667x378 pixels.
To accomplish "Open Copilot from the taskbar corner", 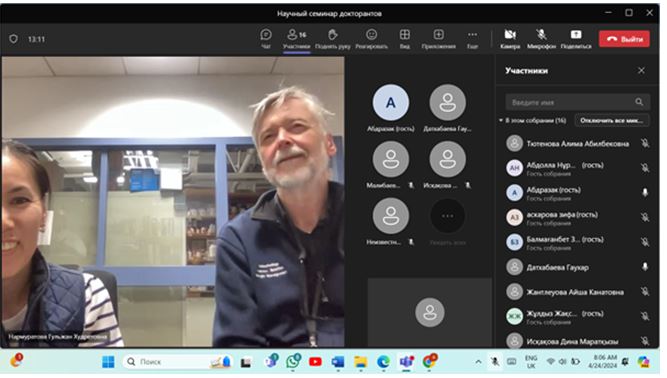I will (643, 362).
